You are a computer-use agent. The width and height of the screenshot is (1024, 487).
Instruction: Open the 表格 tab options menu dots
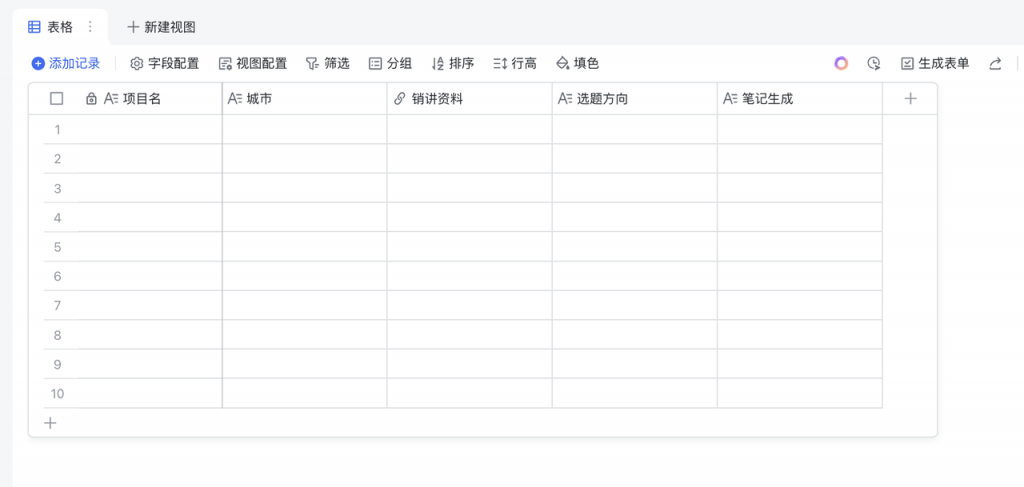(x=90, y=27)
